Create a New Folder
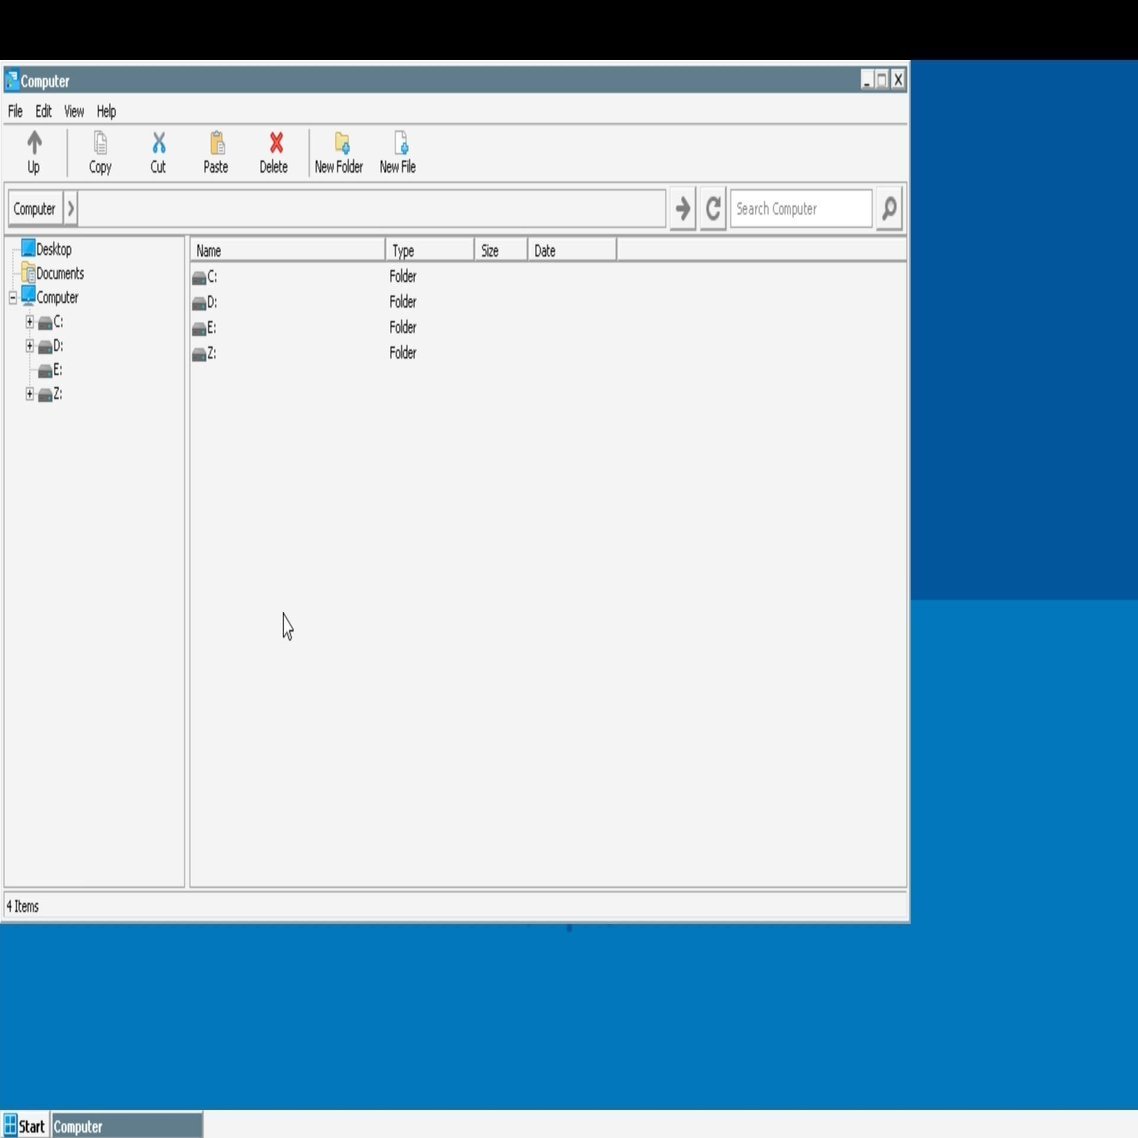Image resolution: width=1138 pixels, height=1138 pixels. (338, 152)
